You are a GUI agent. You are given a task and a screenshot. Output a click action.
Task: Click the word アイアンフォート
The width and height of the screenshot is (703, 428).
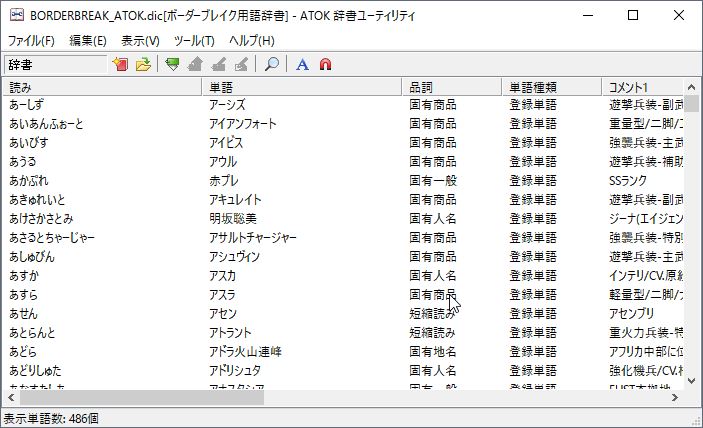[243, 124]
